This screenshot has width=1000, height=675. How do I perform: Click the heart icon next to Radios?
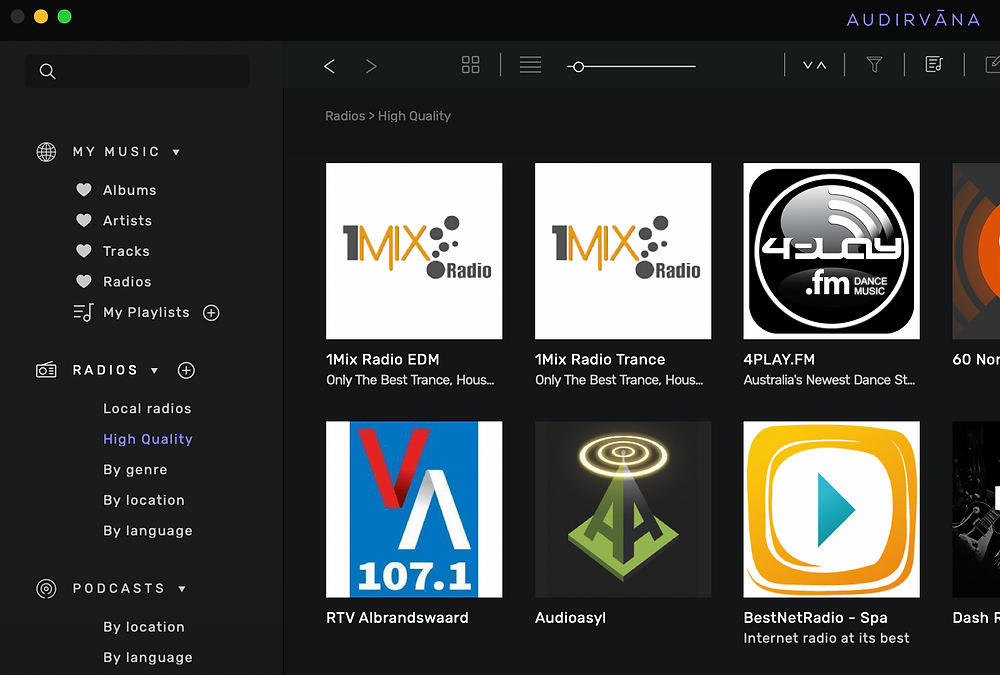84,282
